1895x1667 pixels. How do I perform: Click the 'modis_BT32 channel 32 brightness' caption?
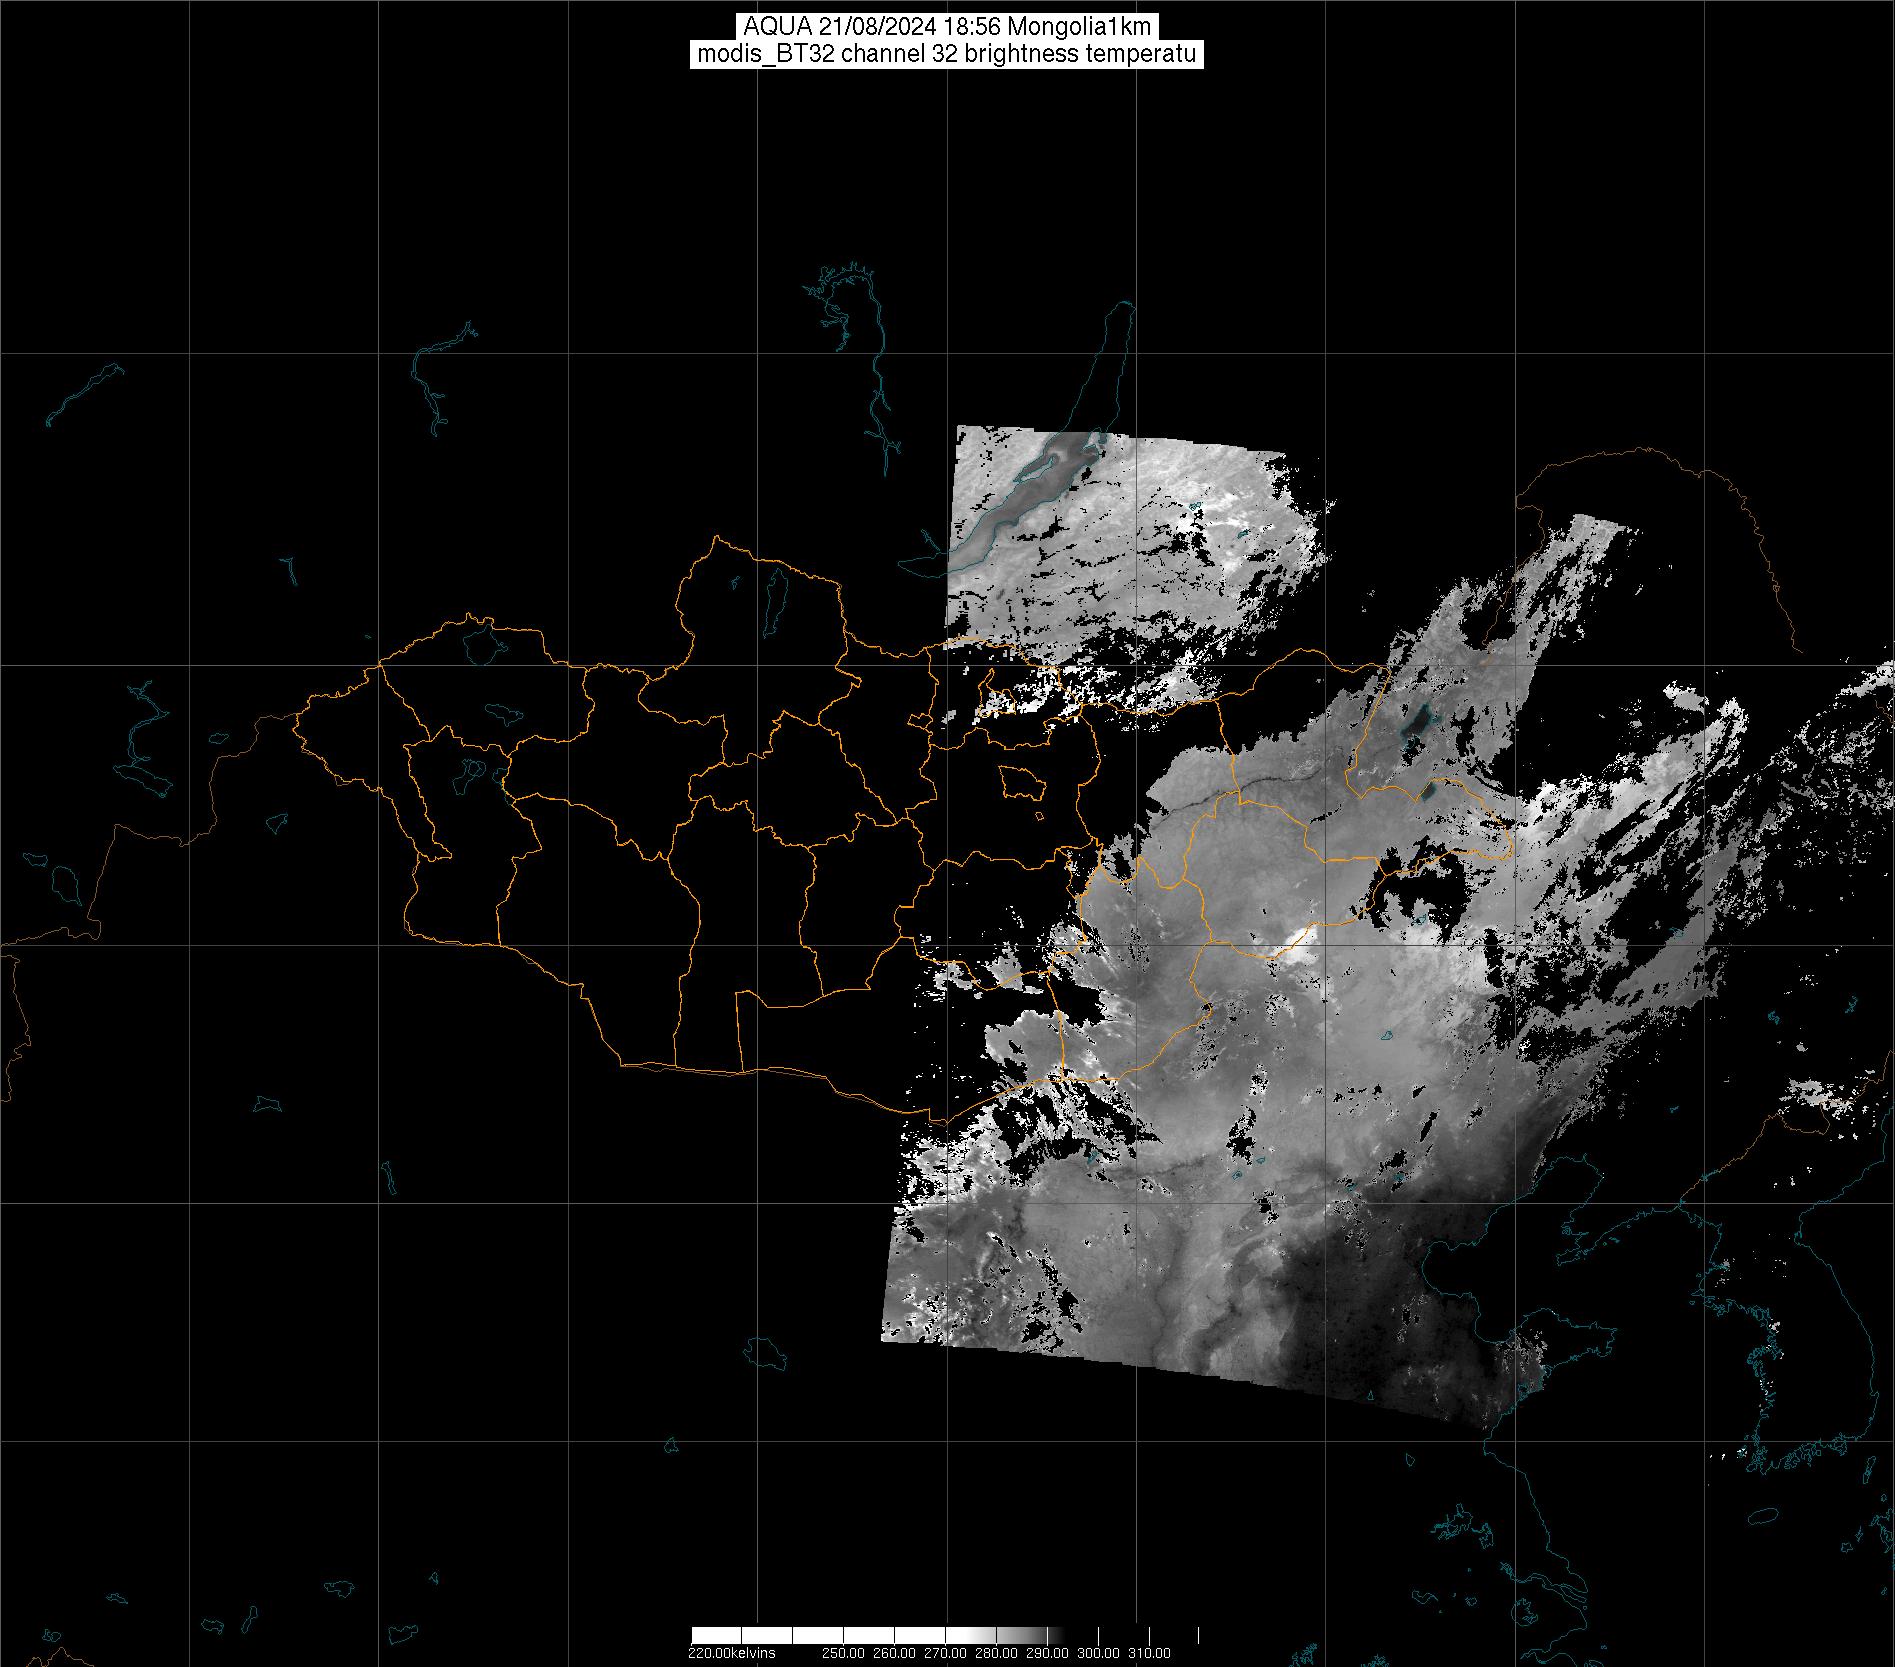pyautogui.click(x=947, y=55)
